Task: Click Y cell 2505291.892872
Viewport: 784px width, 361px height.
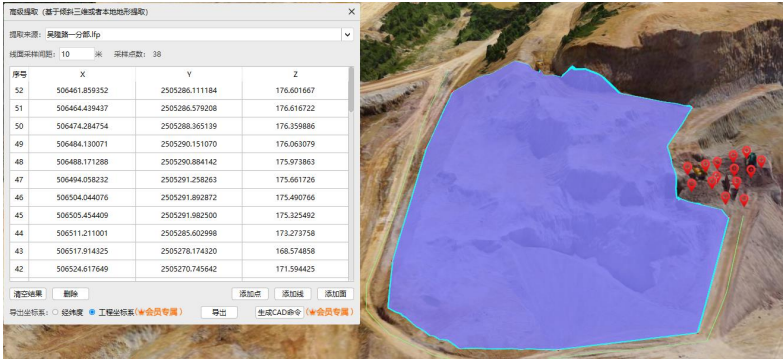Action: pyautogui.click(x=189, y=198)
